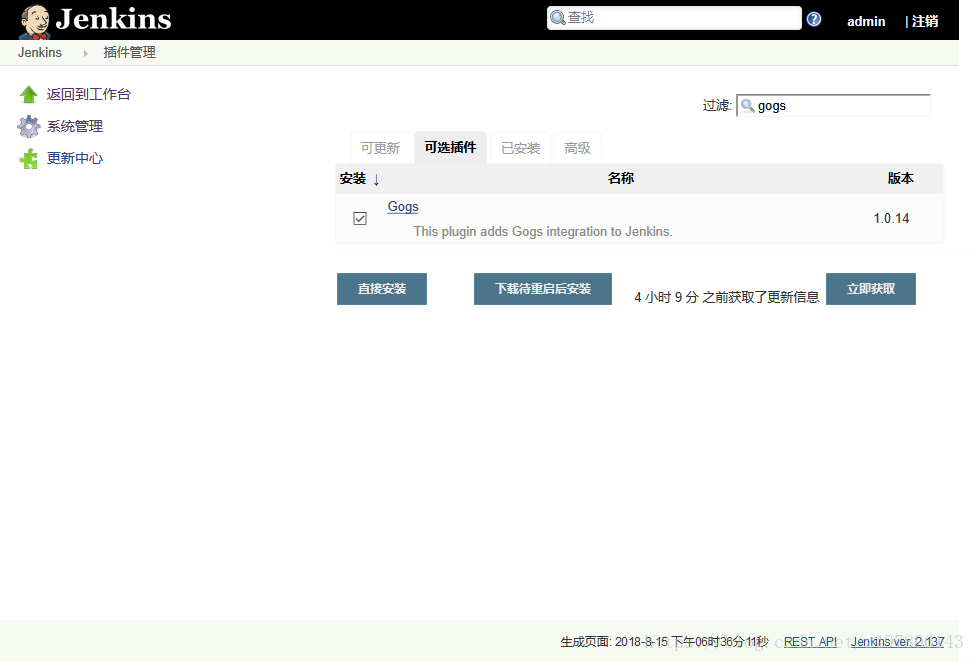Open the 更新中心 link
Image resolution: width=976 pixels, height=662 pixels.
pos(75,158)
